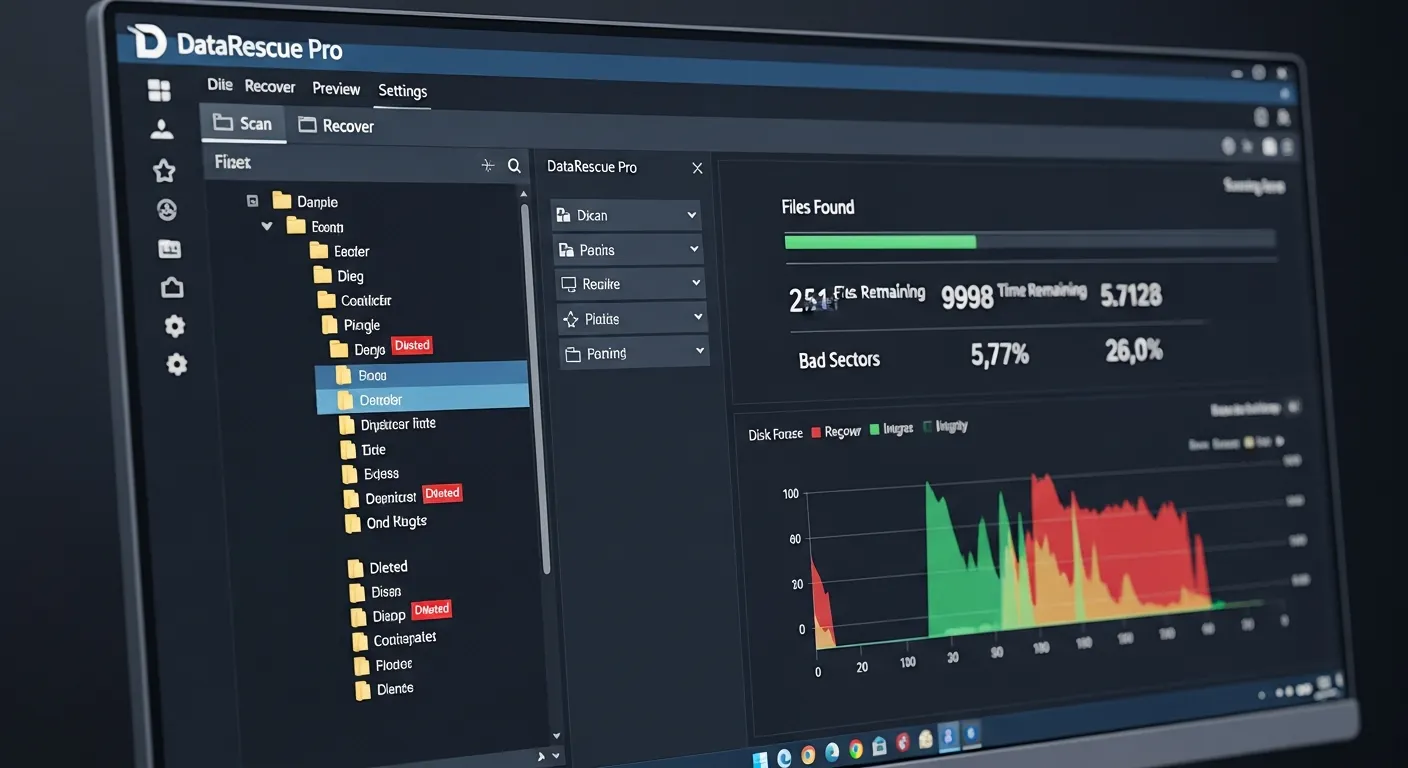Select the user profile icon in sidebar
The height and width of the screenshot is (768, 1408).
click(162, 128)
